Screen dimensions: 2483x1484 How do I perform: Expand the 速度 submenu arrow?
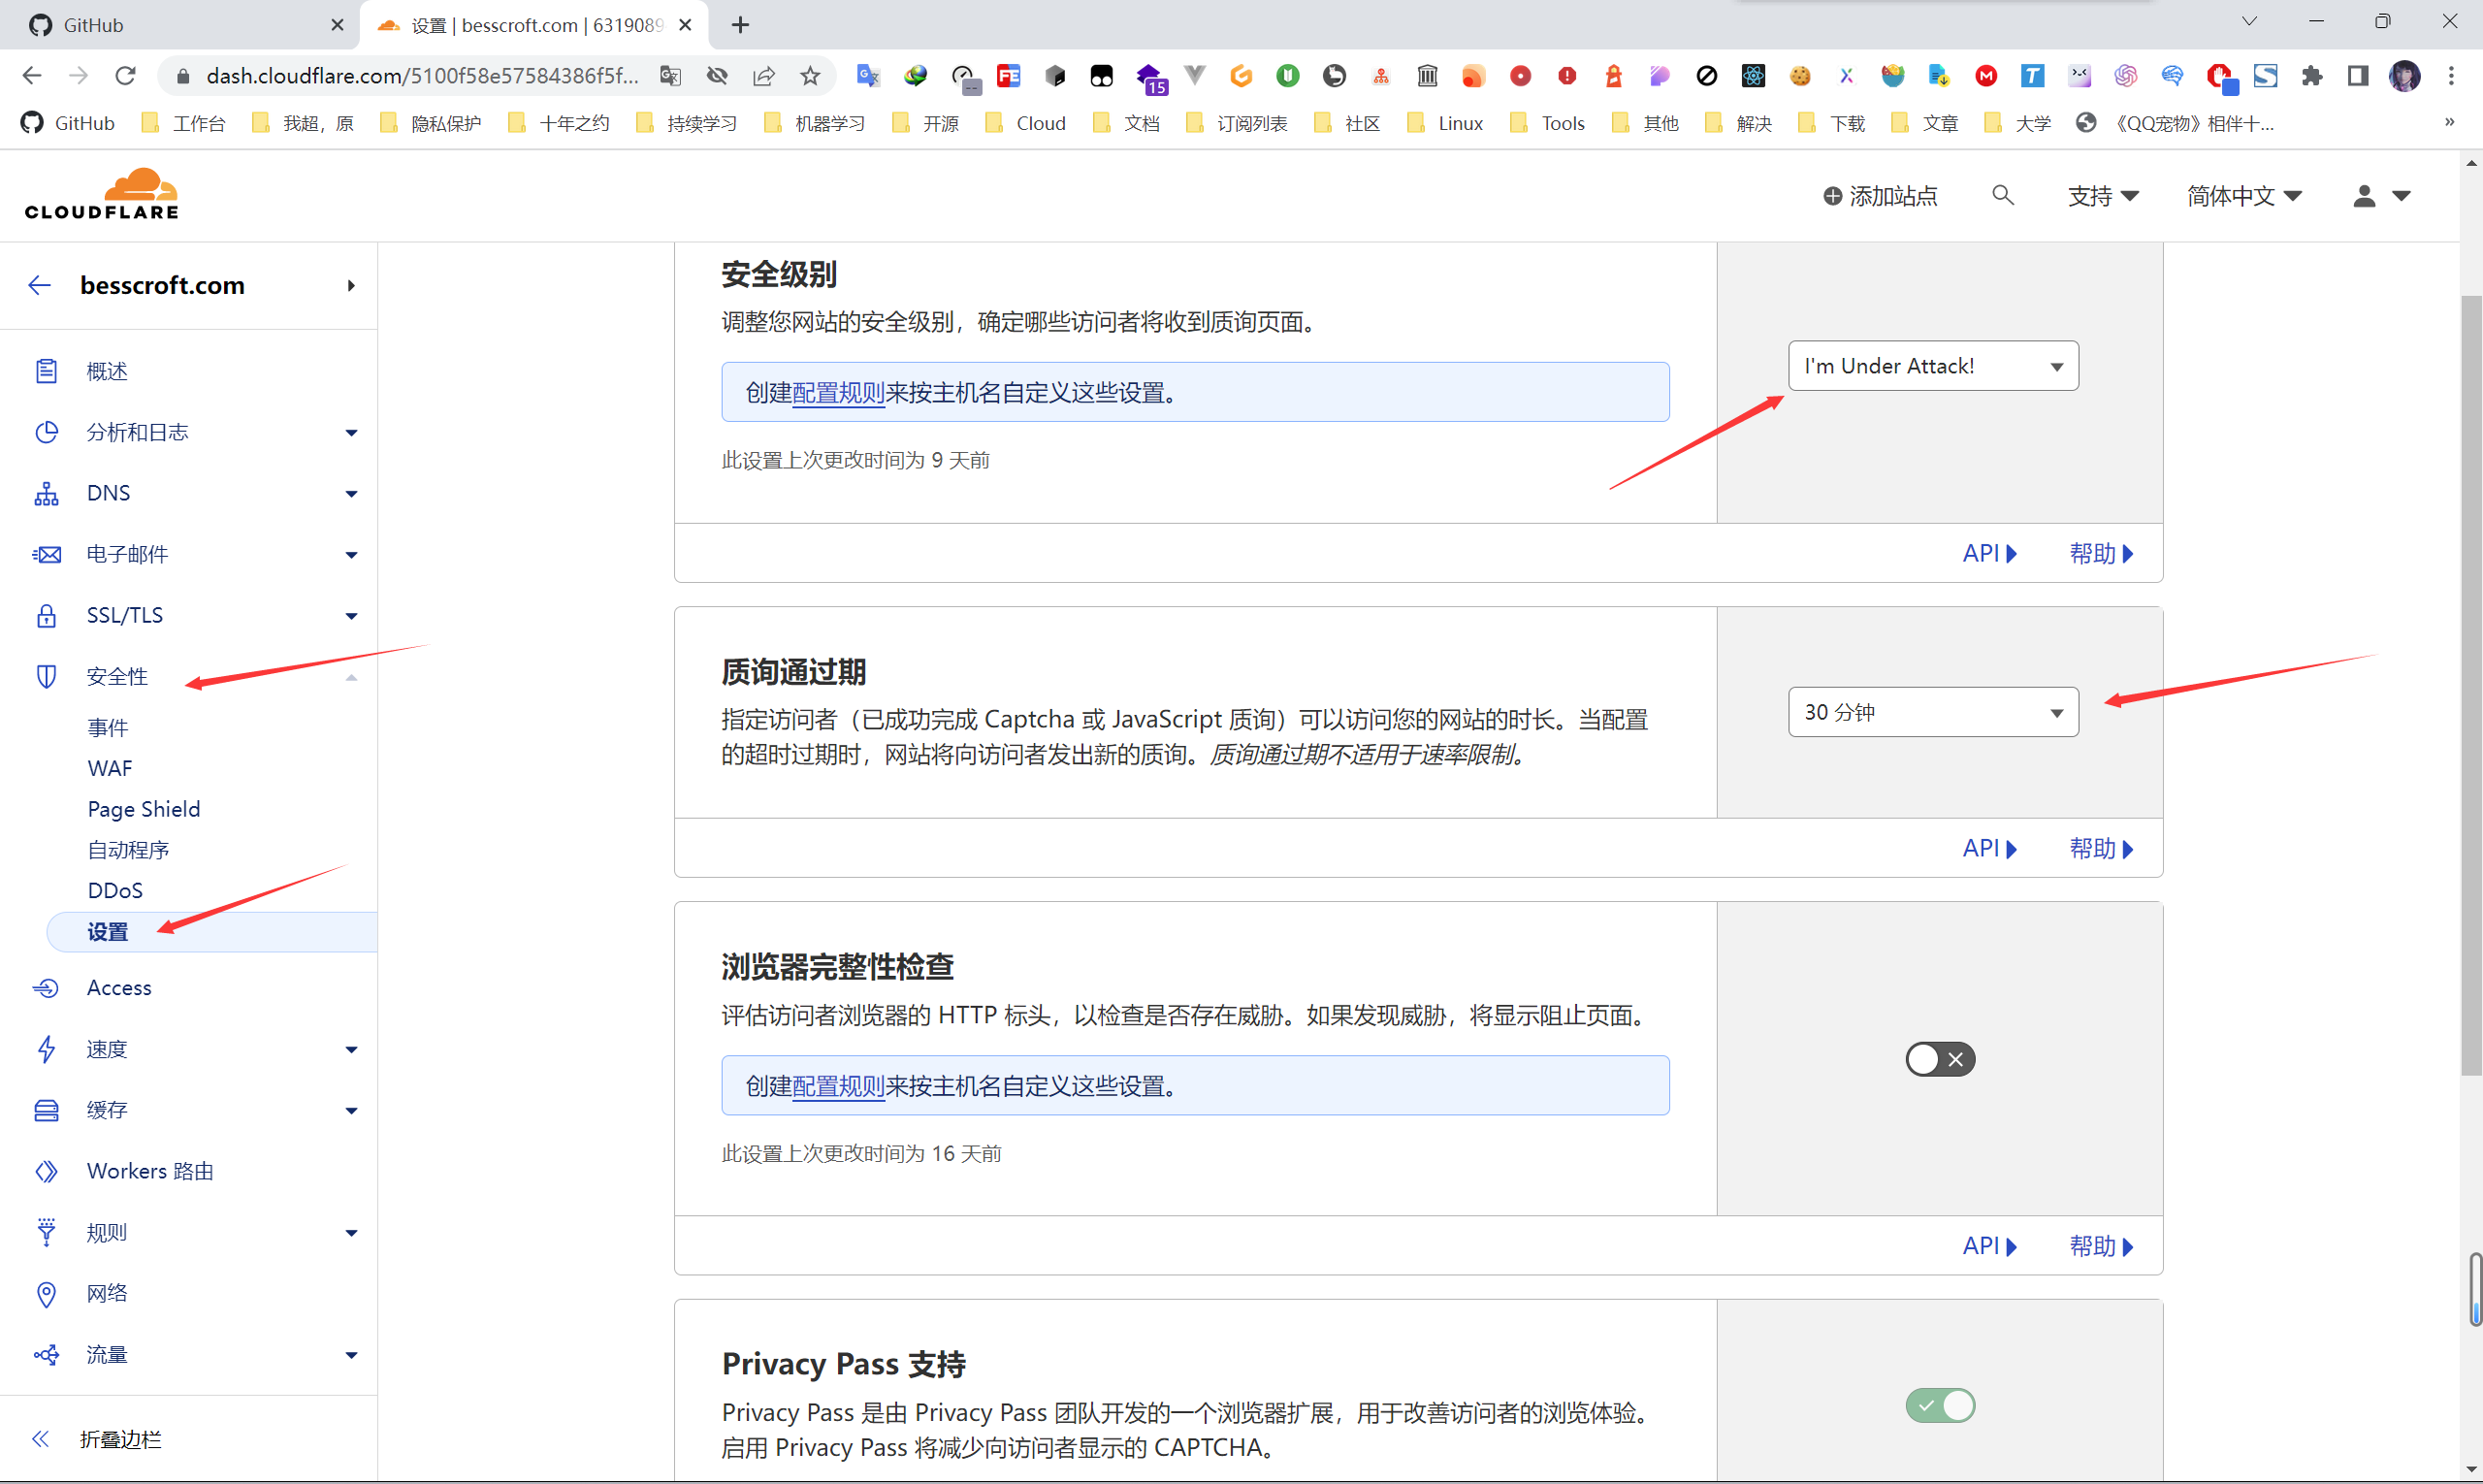(351, 1050)
